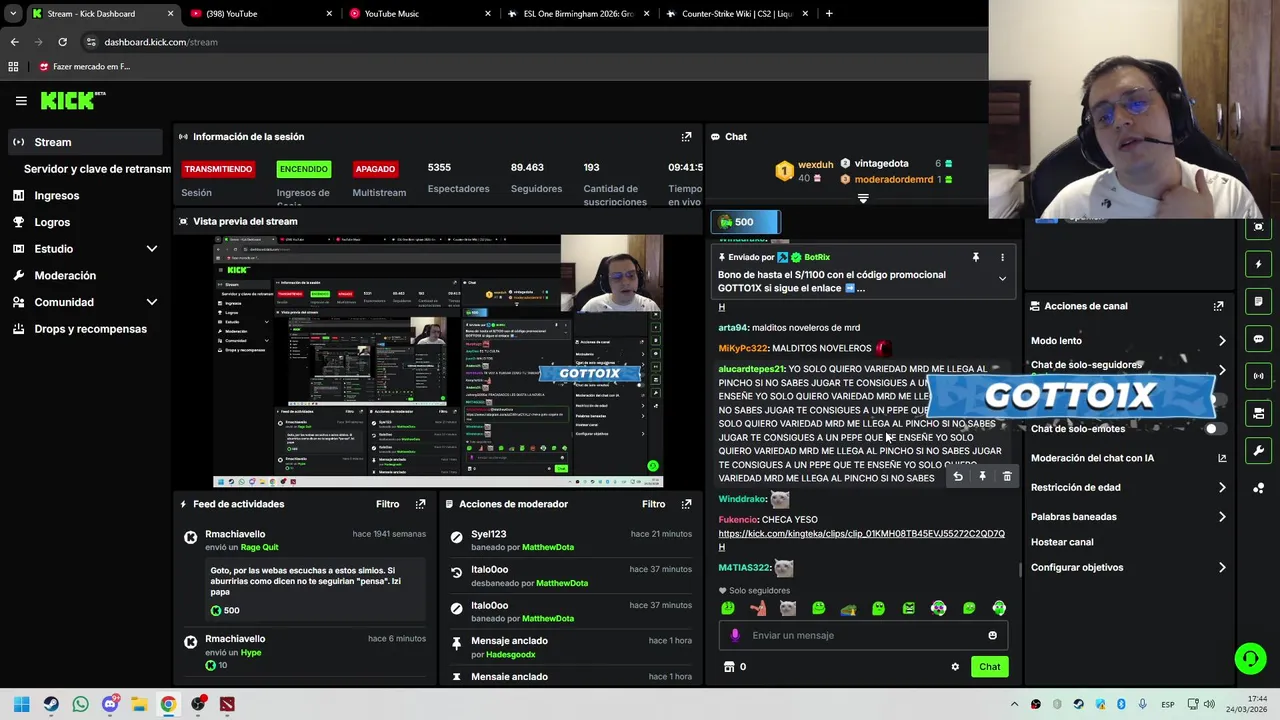Click the wrench tools sidebar icon
Viewport: 1280px width, 720px height.
coord(1258,451)
